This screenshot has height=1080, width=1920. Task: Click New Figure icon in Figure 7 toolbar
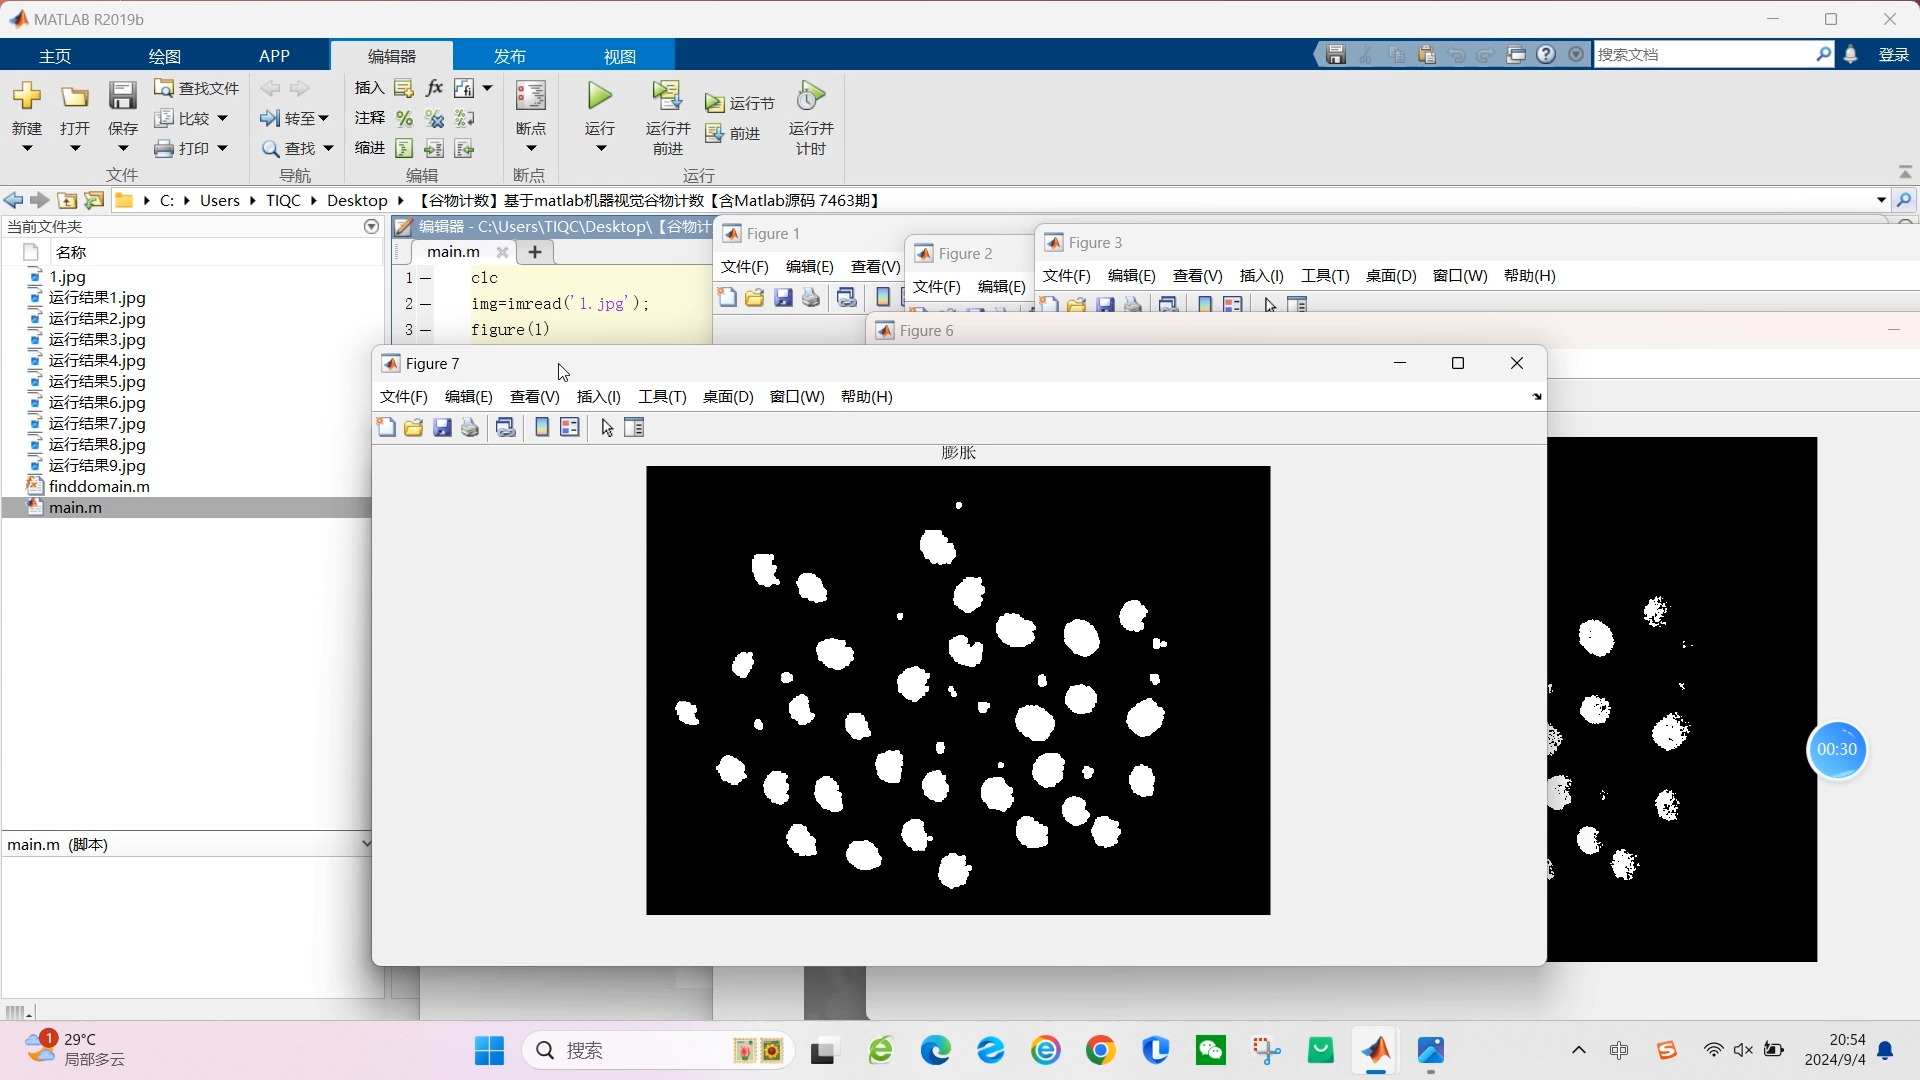click(386, 428)
